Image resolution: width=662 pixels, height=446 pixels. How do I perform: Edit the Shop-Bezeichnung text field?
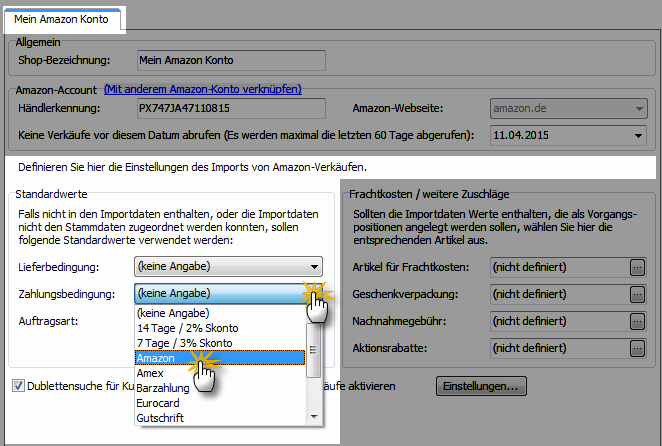(x=231, y=60)
